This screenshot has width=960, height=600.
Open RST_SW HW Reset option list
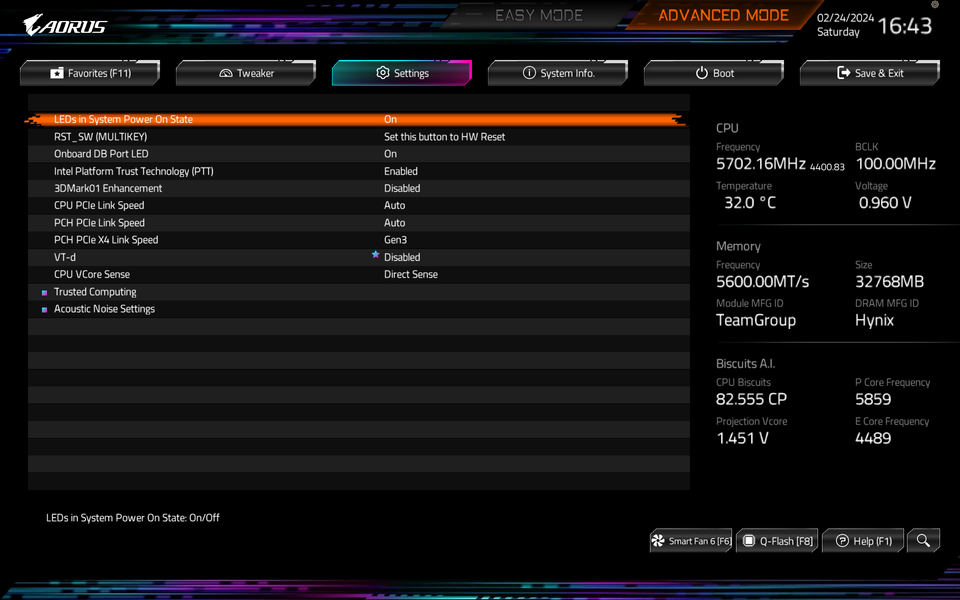pos(444,137)
